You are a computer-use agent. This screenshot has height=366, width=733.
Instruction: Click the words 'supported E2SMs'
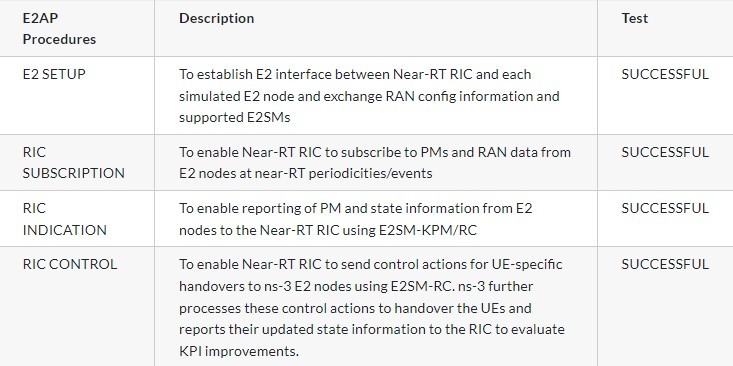235,117
